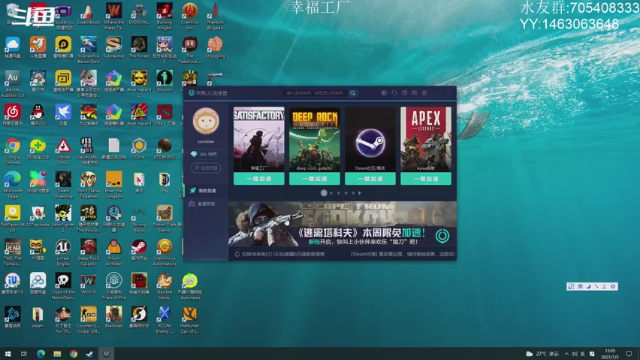Open Blacksad desktop shortcut
The width and height of the screenshot is (640, 360).
click(x=114, y=317)
